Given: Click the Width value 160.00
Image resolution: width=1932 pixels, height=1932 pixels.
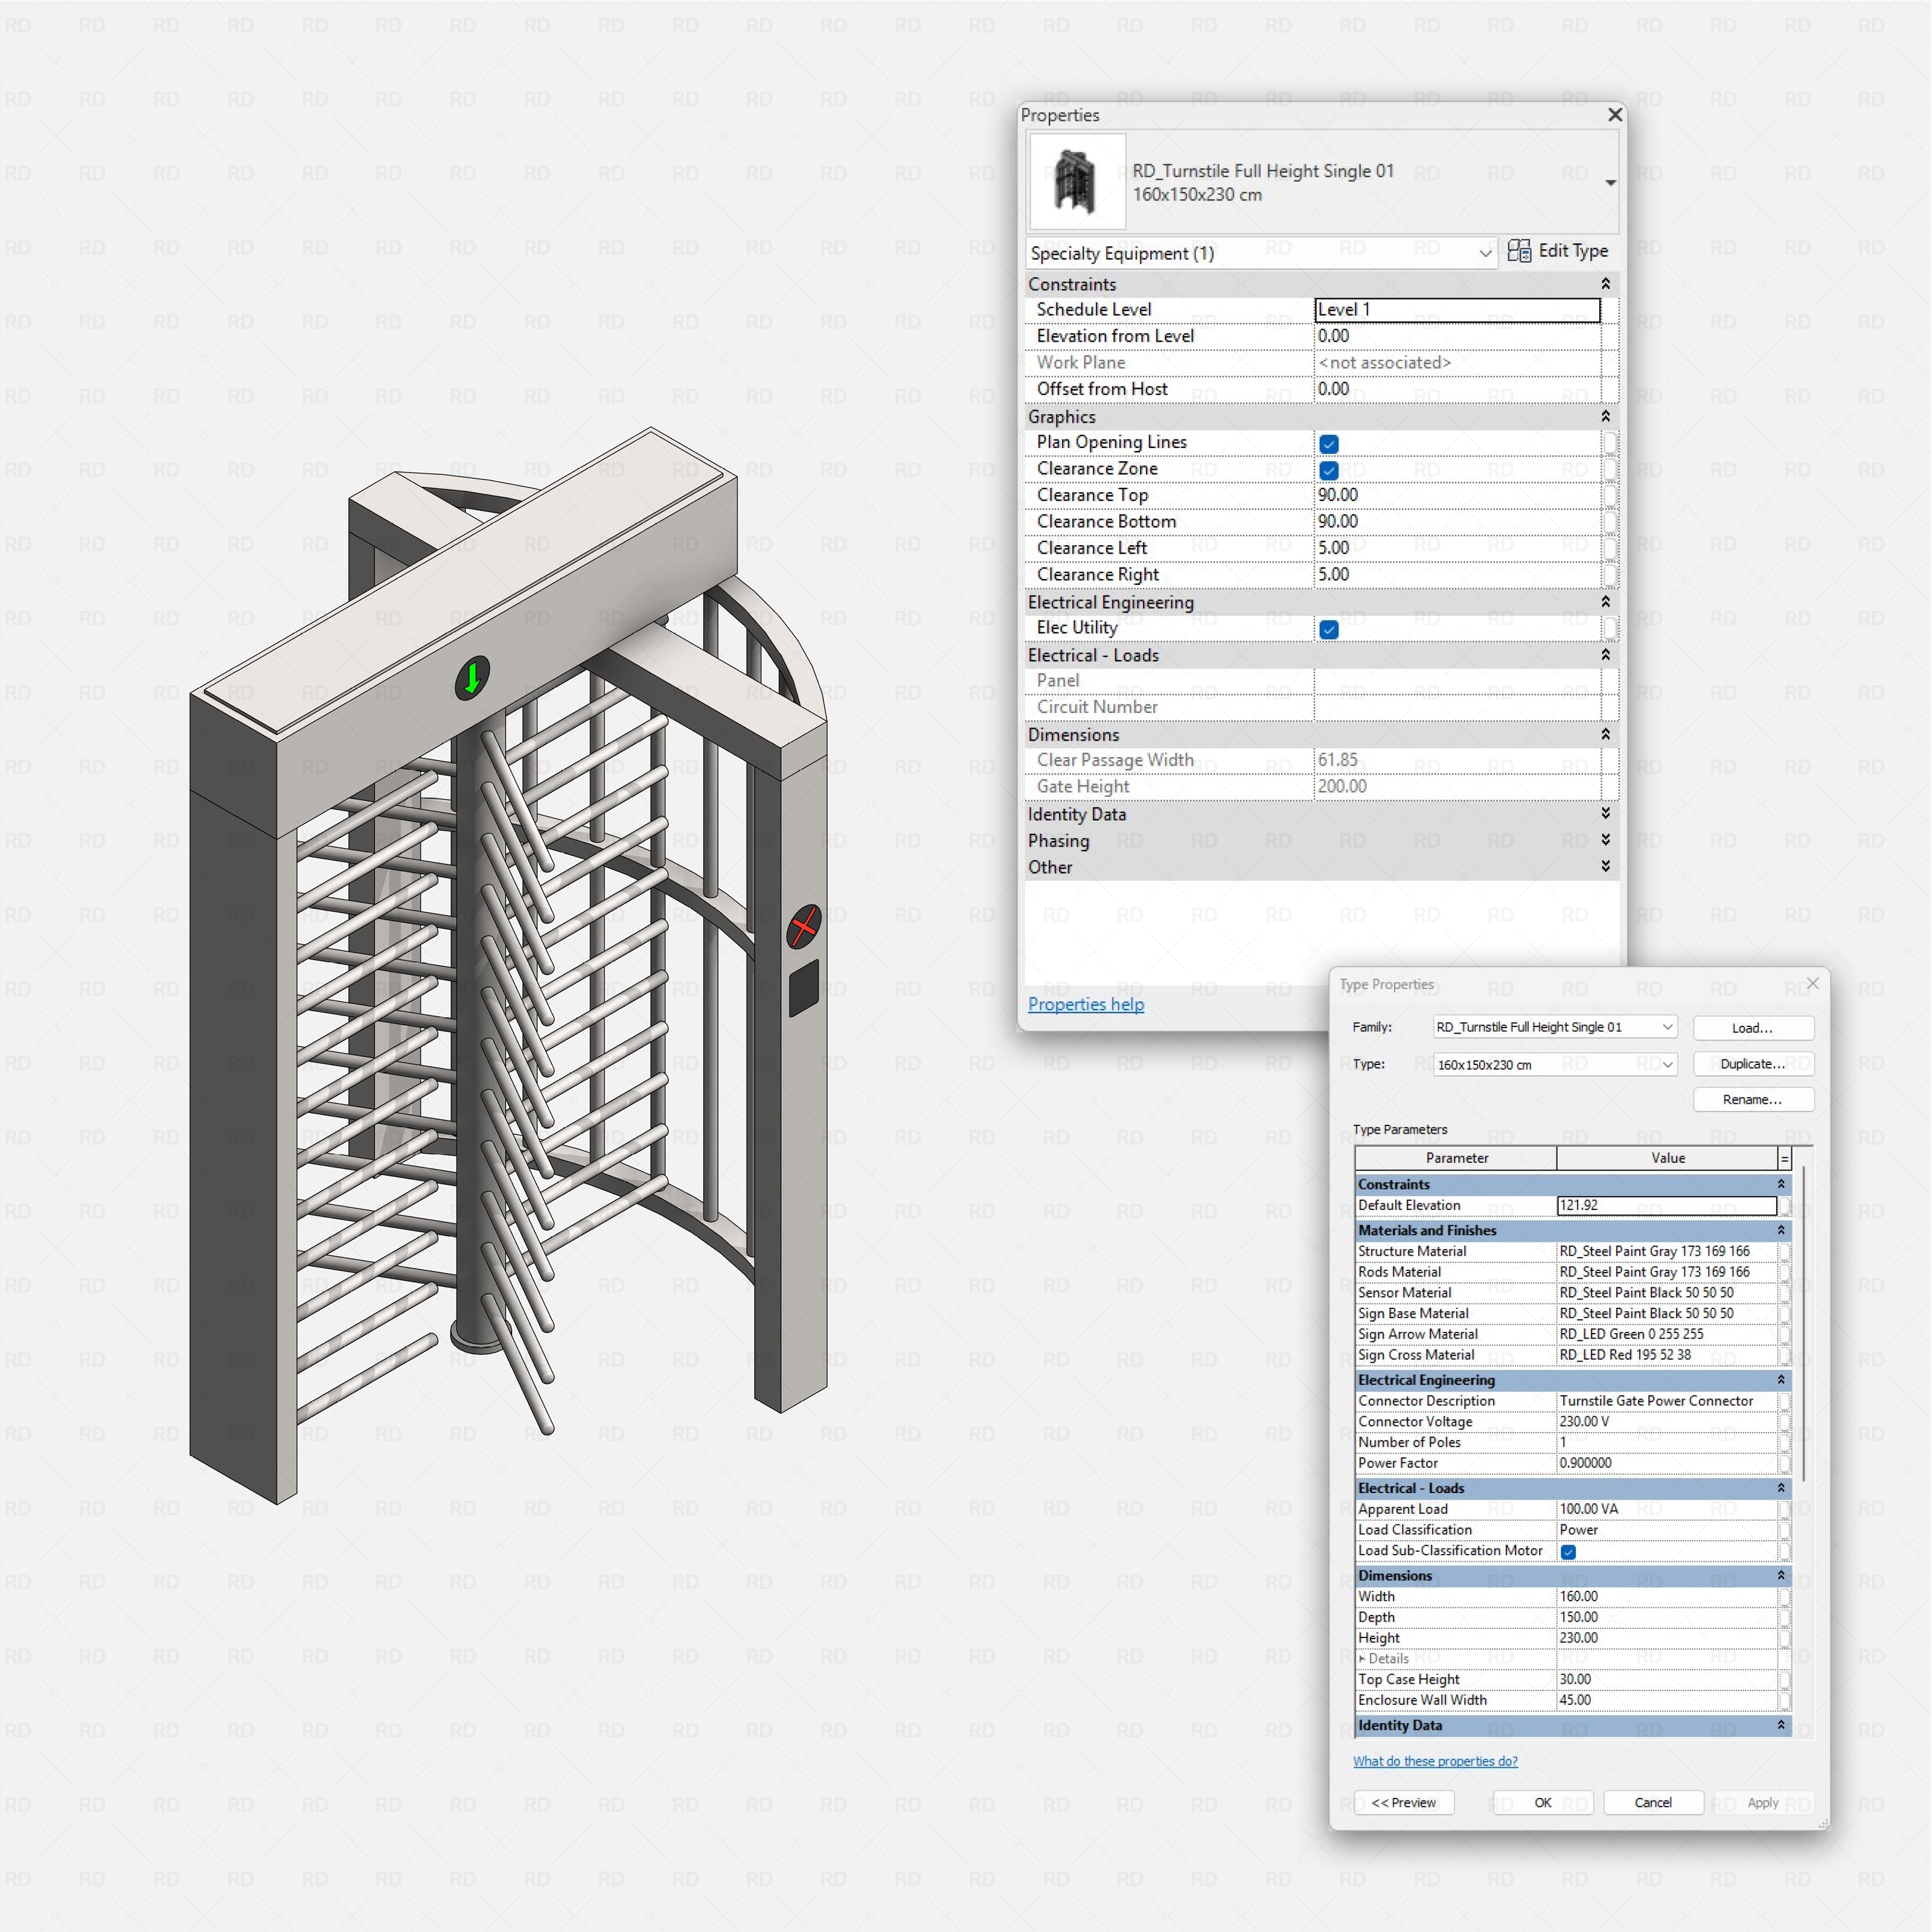Looking at the screenshot, I should click(x=1666, y=1597).
